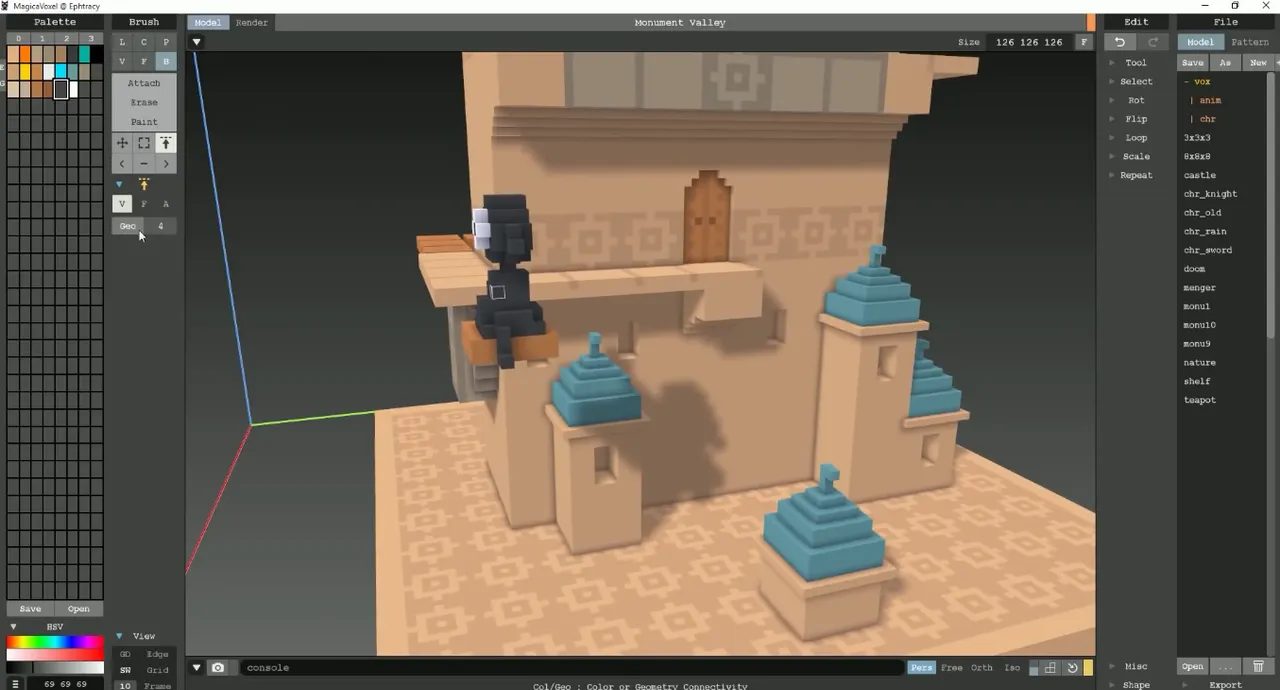Image resolution: width=1280 pixels, height=690 pixels.
Task: Activate the region select bracket icon
Action: [x=144, y=143]
